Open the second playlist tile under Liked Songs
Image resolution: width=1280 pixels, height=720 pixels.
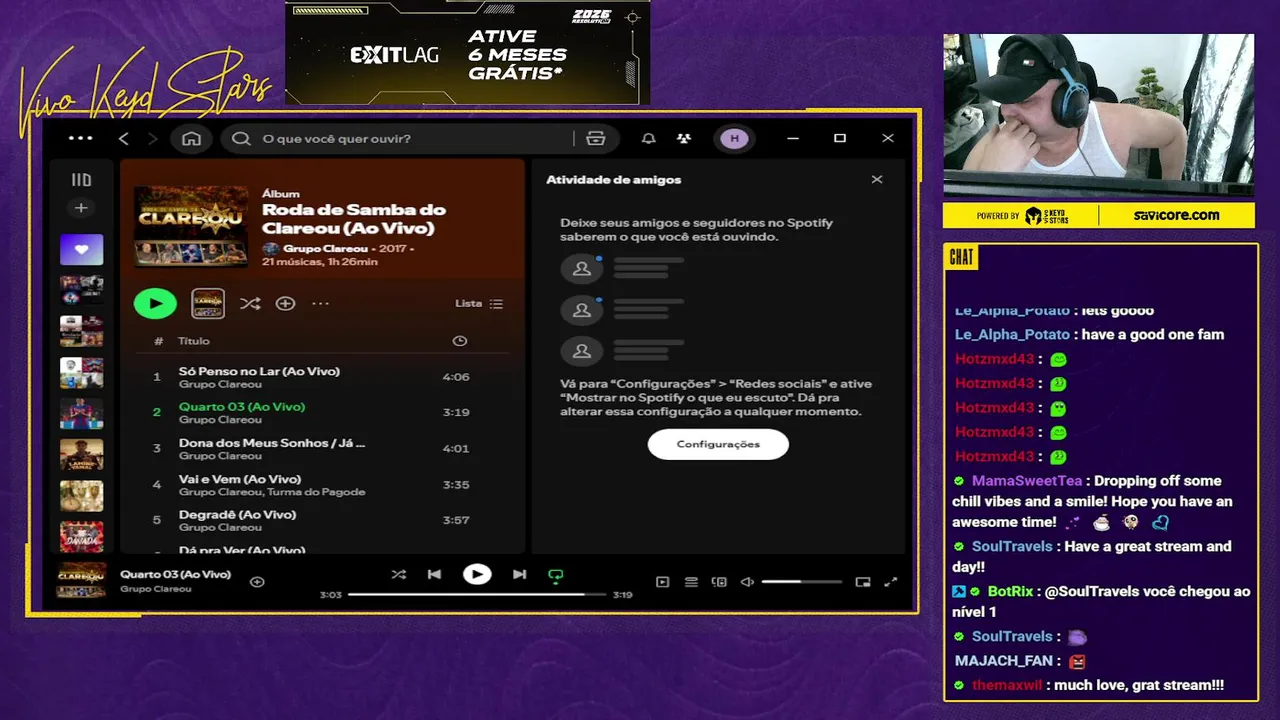[81, 290]
